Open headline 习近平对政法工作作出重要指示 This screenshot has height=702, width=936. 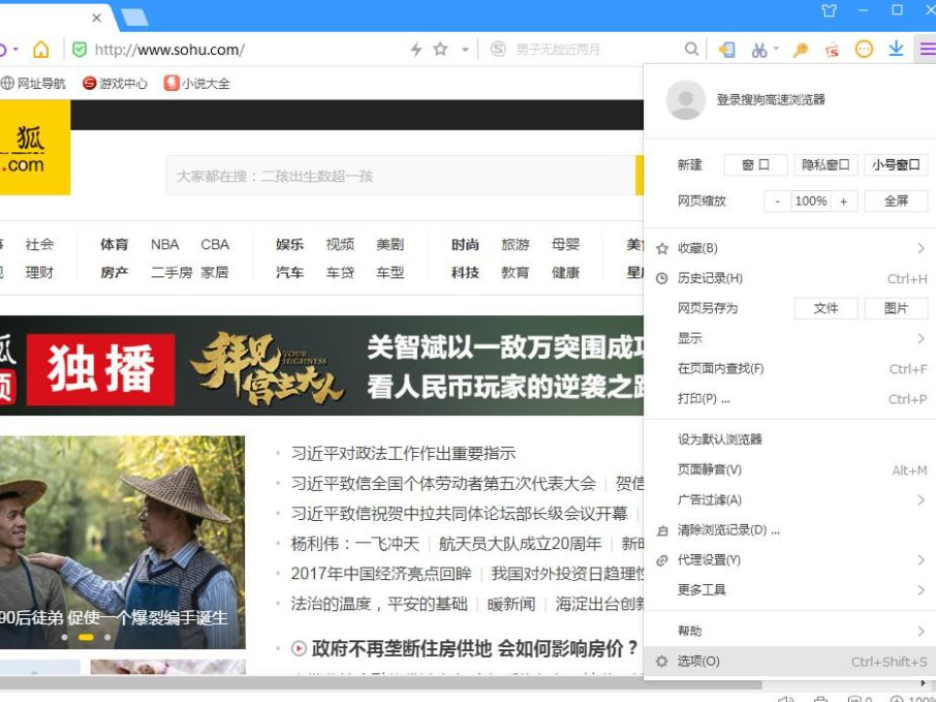pos(404,454)
